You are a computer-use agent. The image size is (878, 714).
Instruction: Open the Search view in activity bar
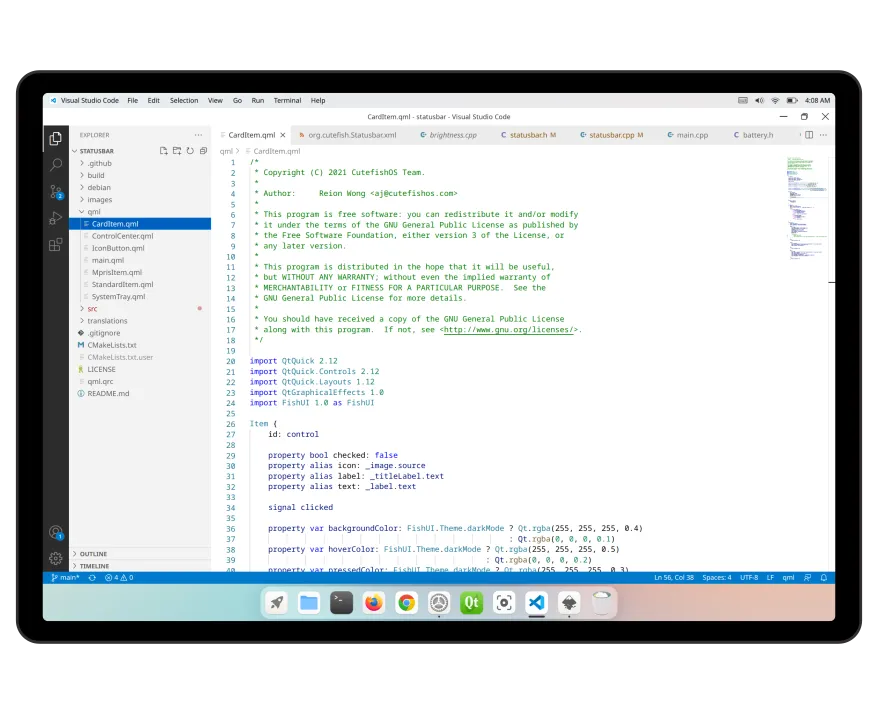coord(55,165)
